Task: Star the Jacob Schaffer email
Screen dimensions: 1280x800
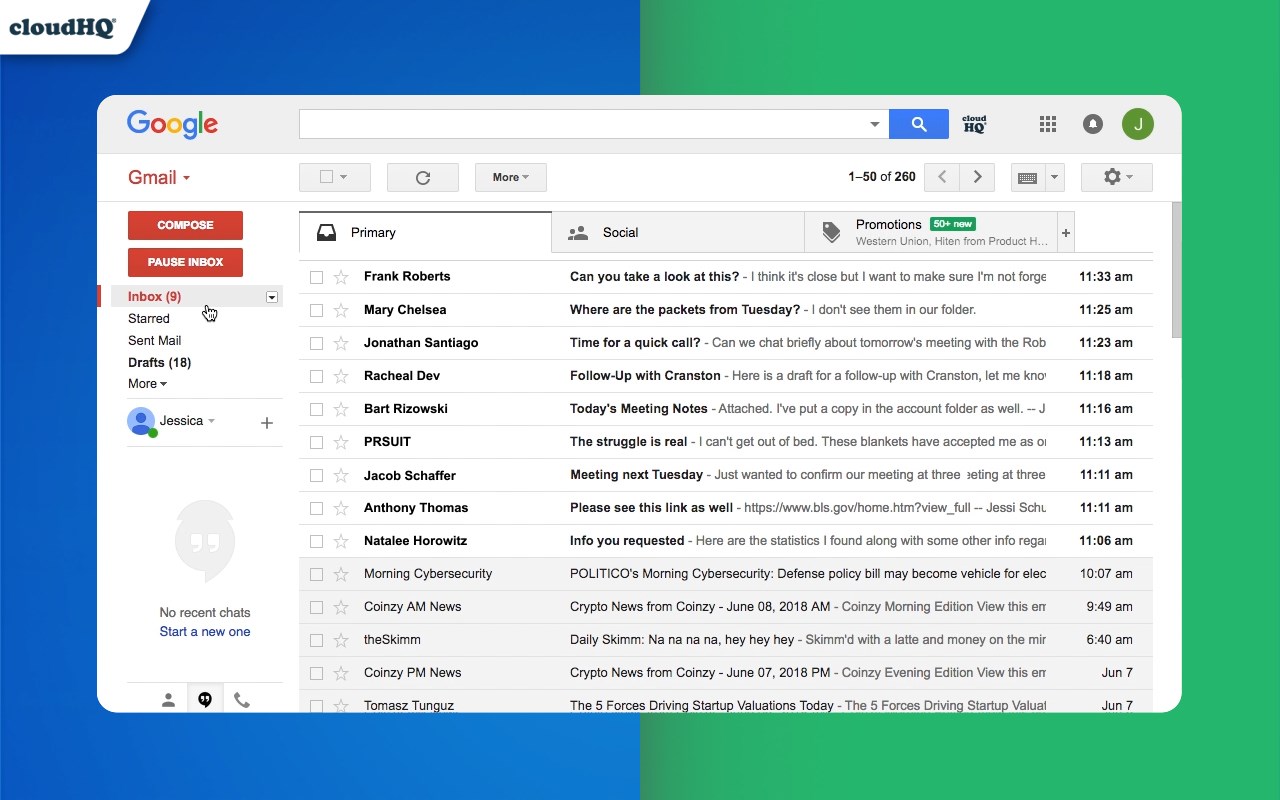Action: 341,475
